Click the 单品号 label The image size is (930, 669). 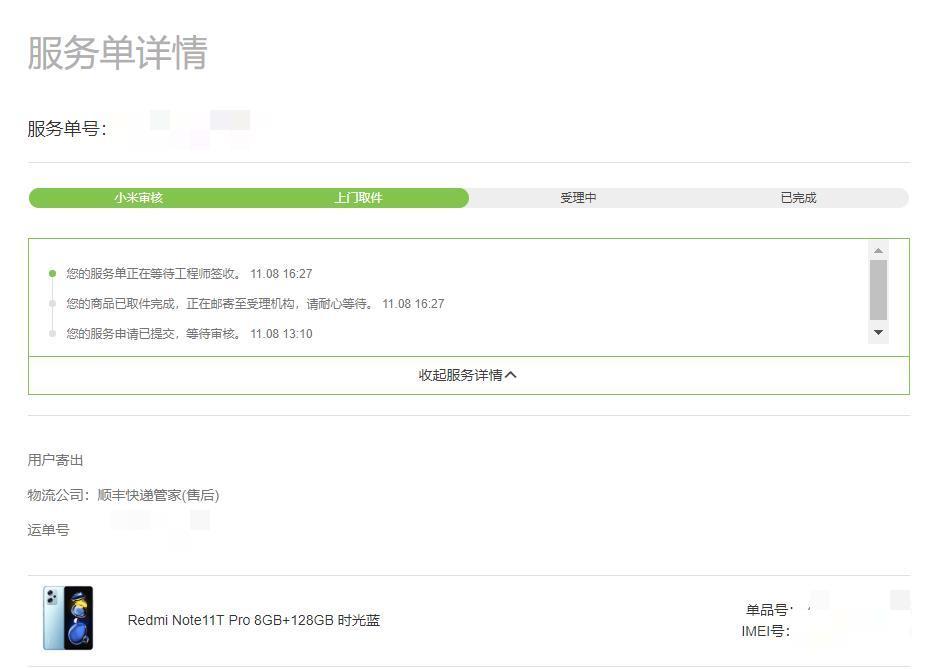pyautogui.click(x=769, y=610)
